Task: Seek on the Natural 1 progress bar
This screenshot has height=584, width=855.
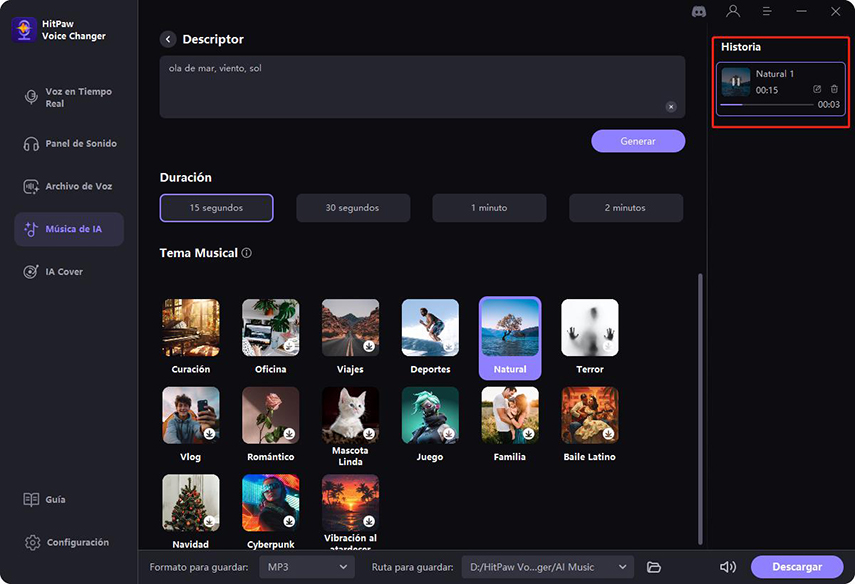Action: [768, 104]
